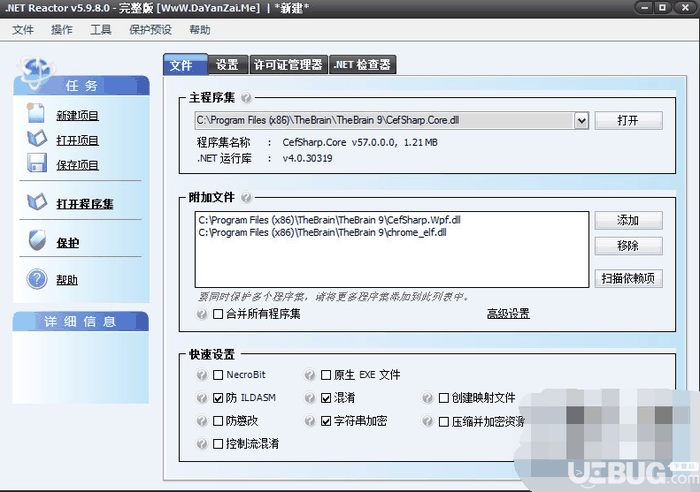The image size is (700, 492).
Task: Click the 详细信息 panel header
Action: (80, 321)
